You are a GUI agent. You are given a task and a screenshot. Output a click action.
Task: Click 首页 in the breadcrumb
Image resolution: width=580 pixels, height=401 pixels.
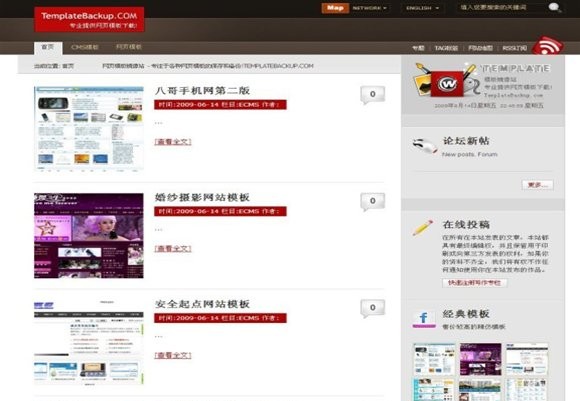[68, 66]
